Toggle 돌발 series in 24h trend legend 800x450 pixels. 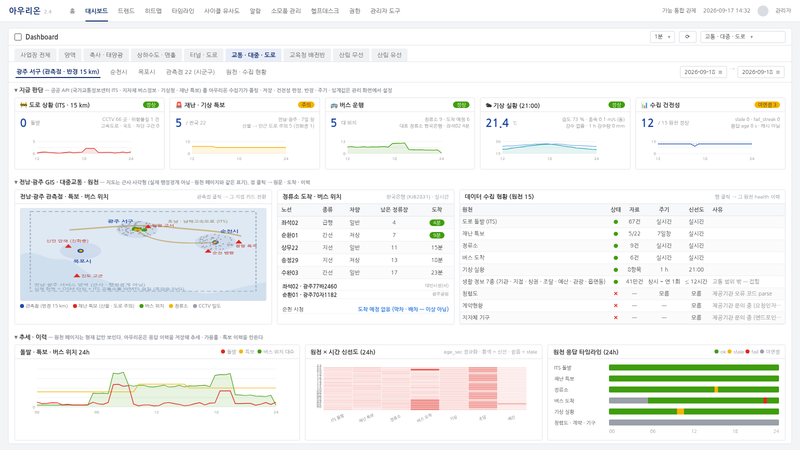tap(229, 352)
